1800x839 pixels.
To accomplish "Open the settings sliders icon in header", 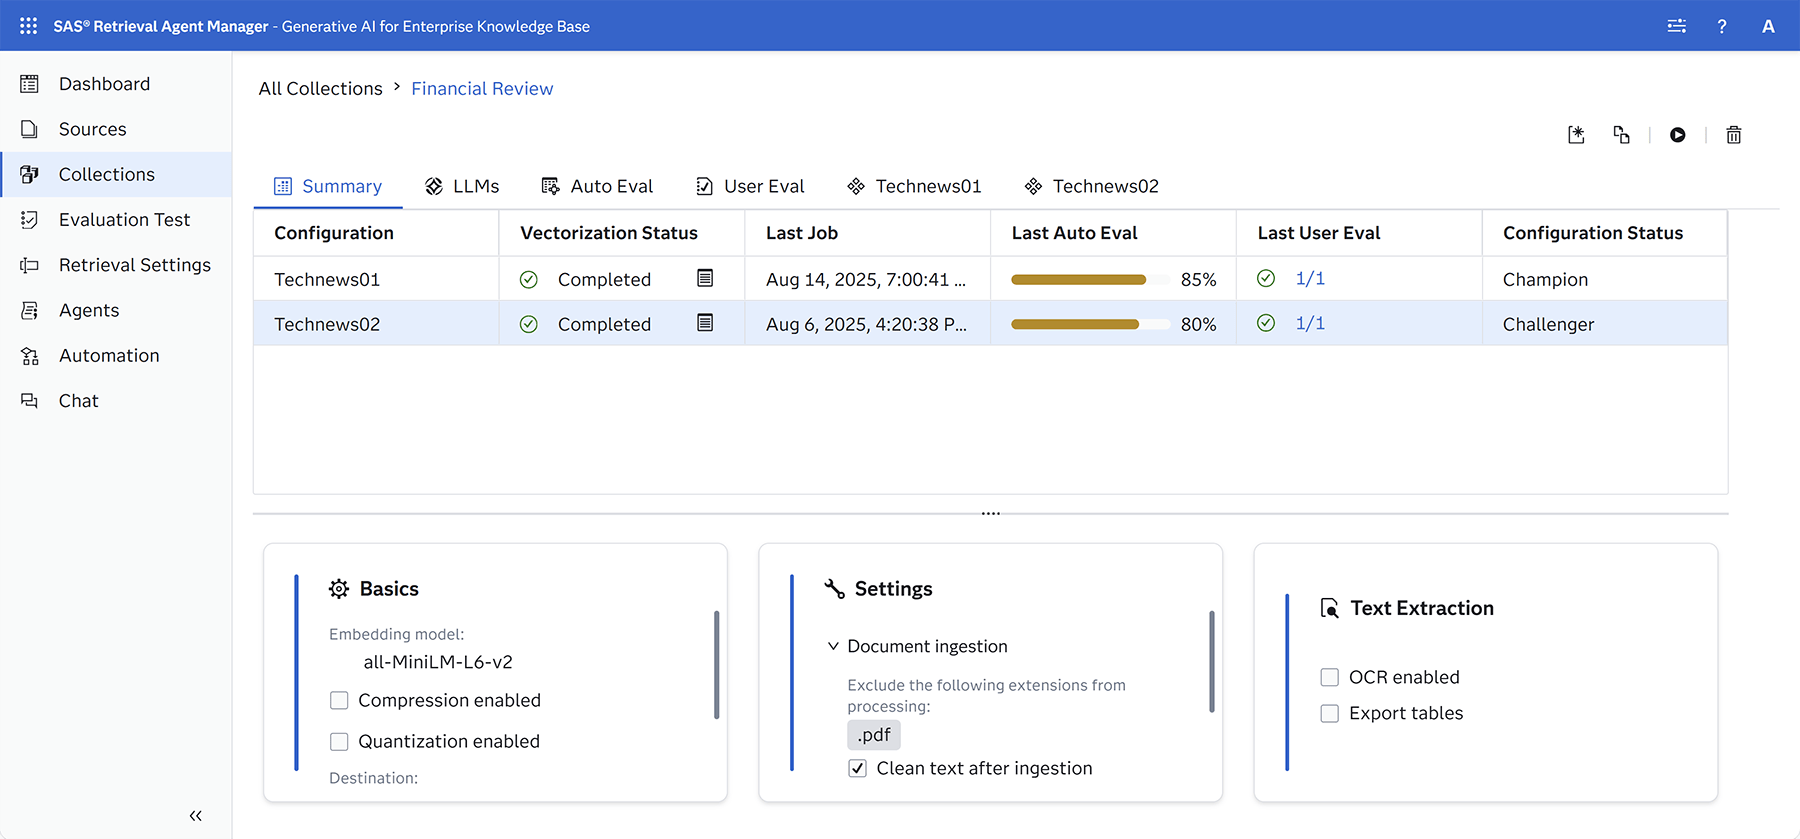I will 1677,26.
